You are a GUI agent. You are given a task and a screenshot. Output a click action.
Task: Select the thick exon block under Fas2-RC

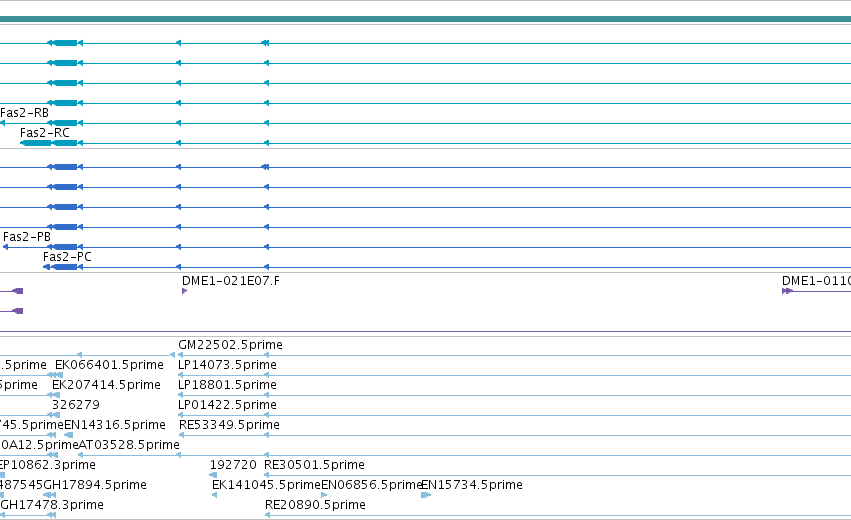click(x=49, y=143)
